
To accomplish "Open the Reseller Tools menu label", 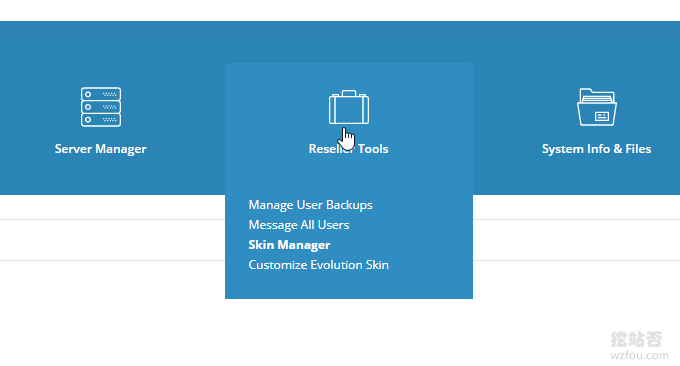I will (349, 149).
